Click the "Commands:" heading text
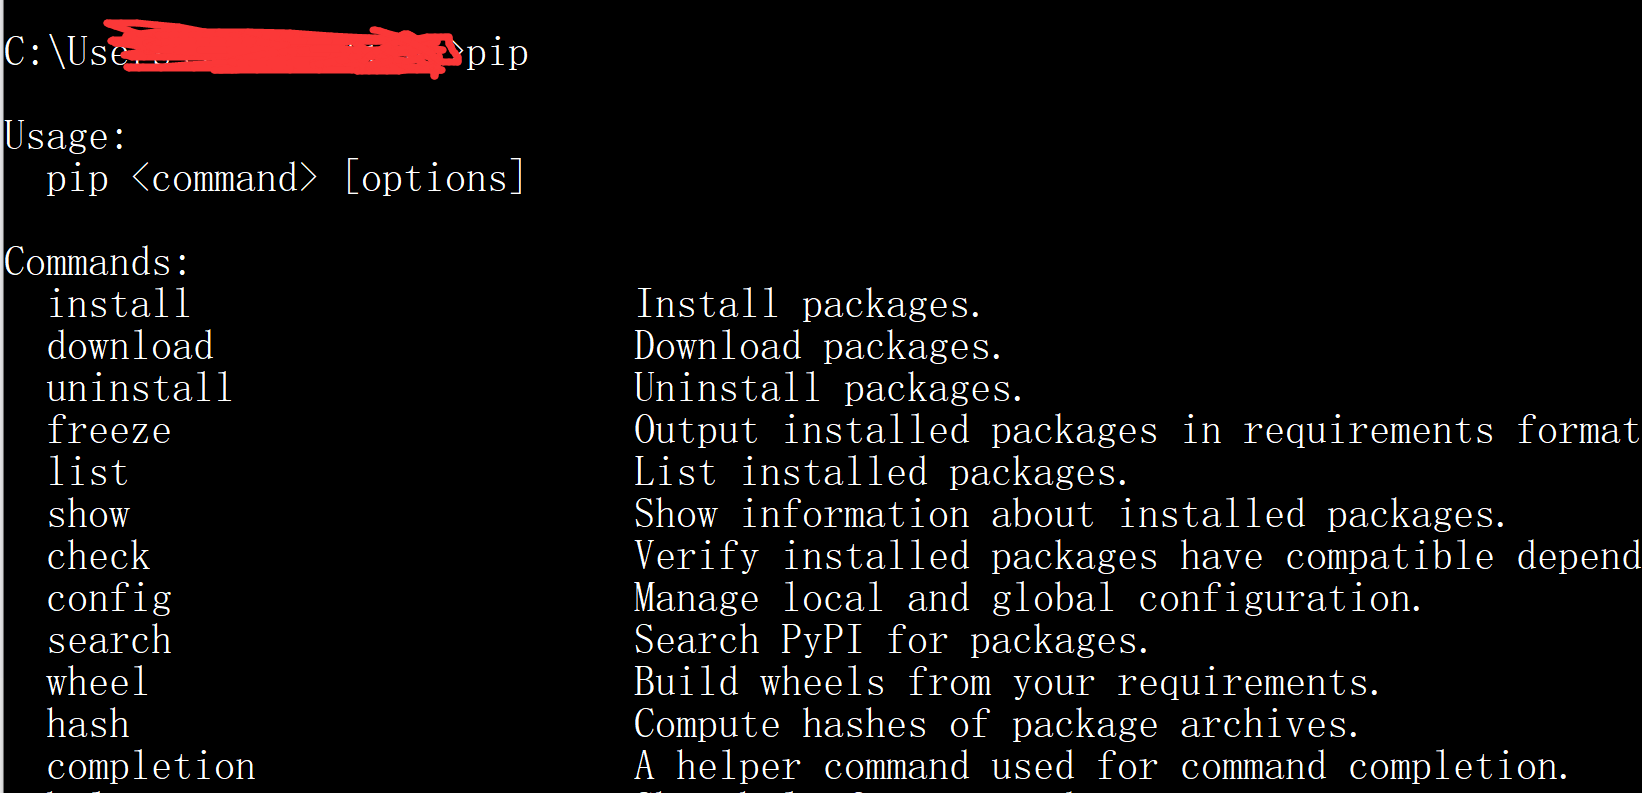 point(97,262)
